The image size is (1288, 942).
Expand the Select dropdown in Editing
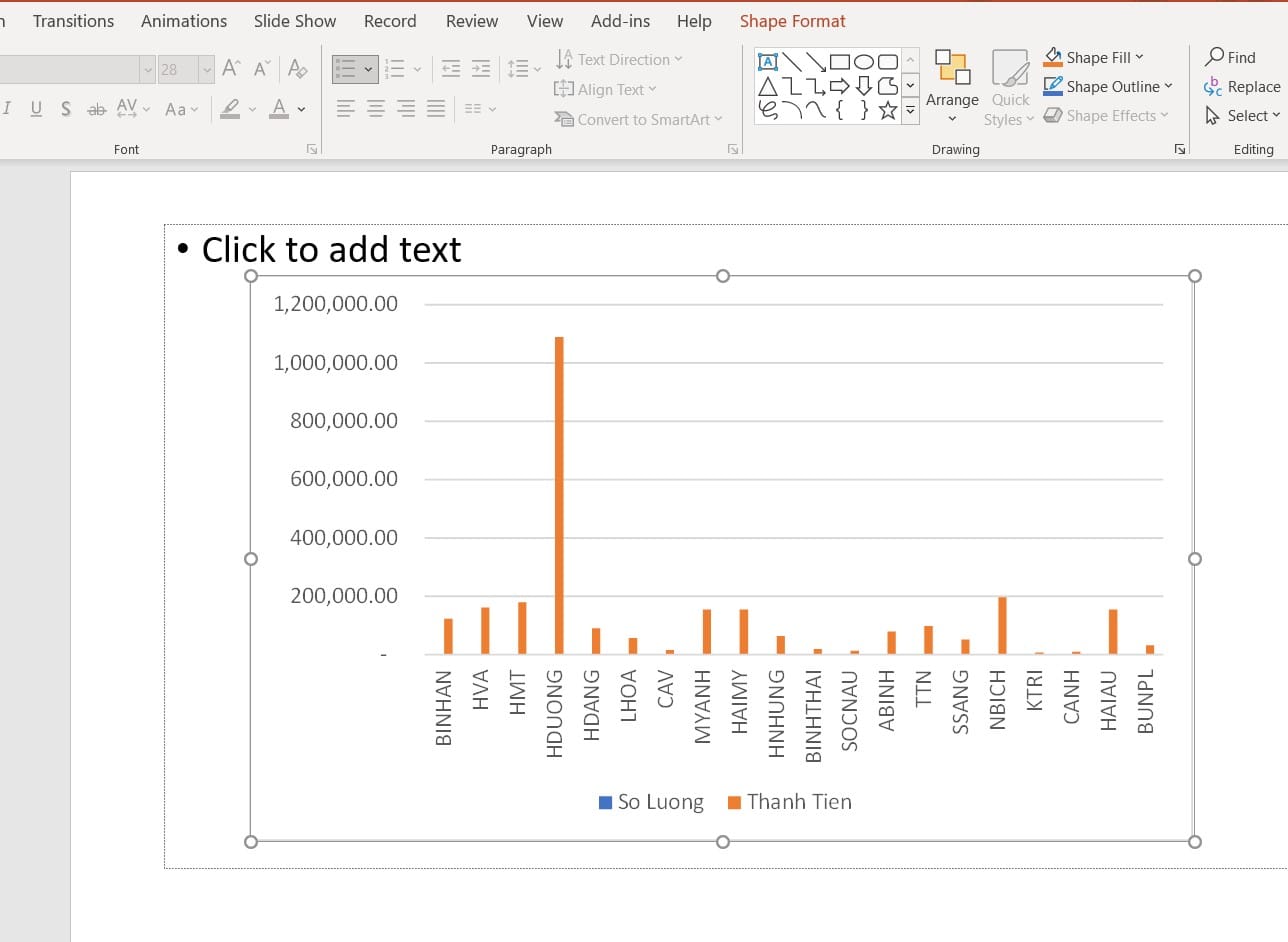1243,116
